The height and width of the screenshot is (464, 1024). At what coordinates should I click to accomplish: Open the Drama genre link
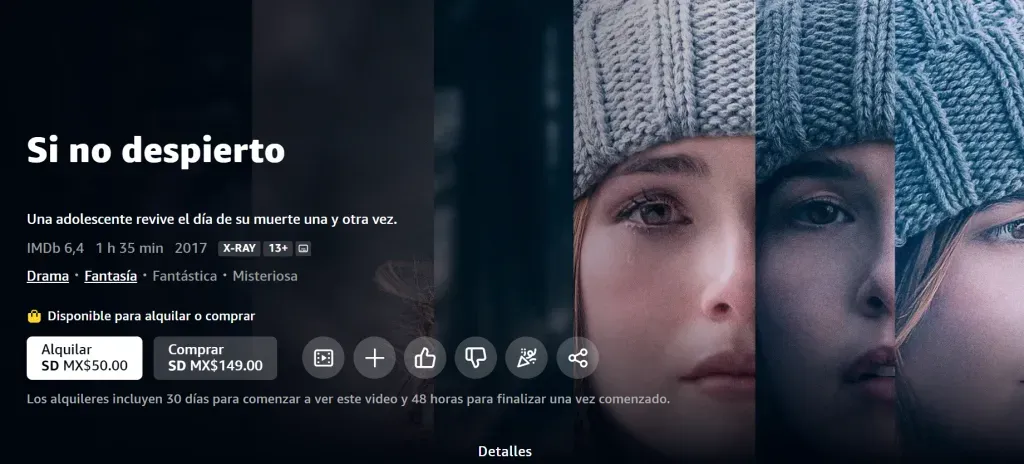point(48,276)
